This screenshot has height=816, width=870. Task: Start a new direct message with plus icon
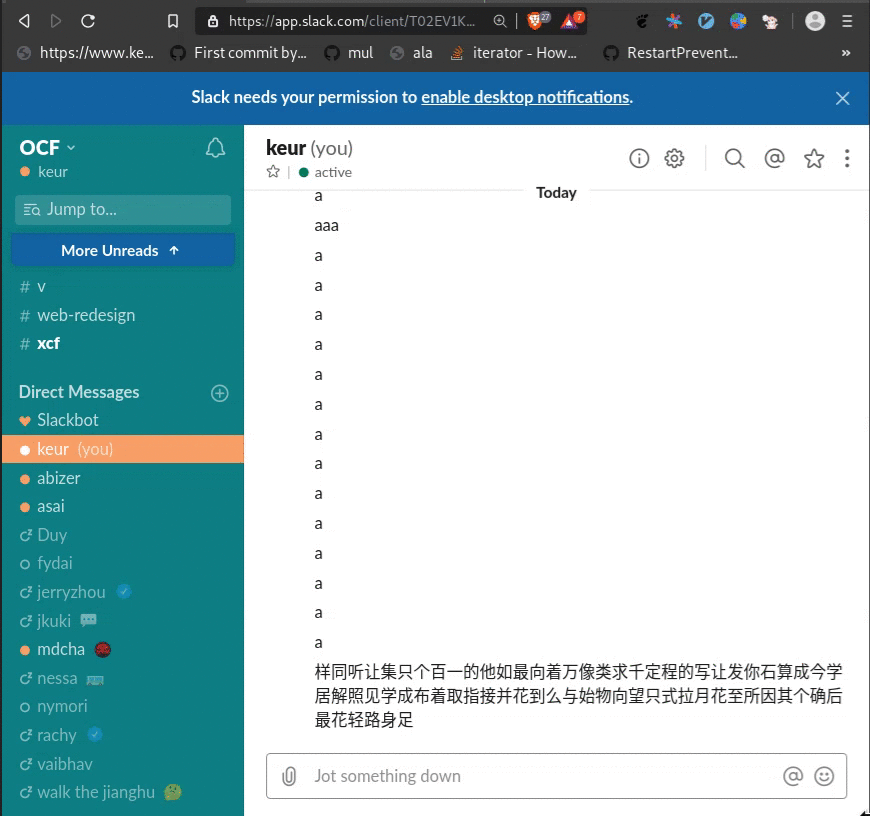pyautogui.click(x=220, y=393)
